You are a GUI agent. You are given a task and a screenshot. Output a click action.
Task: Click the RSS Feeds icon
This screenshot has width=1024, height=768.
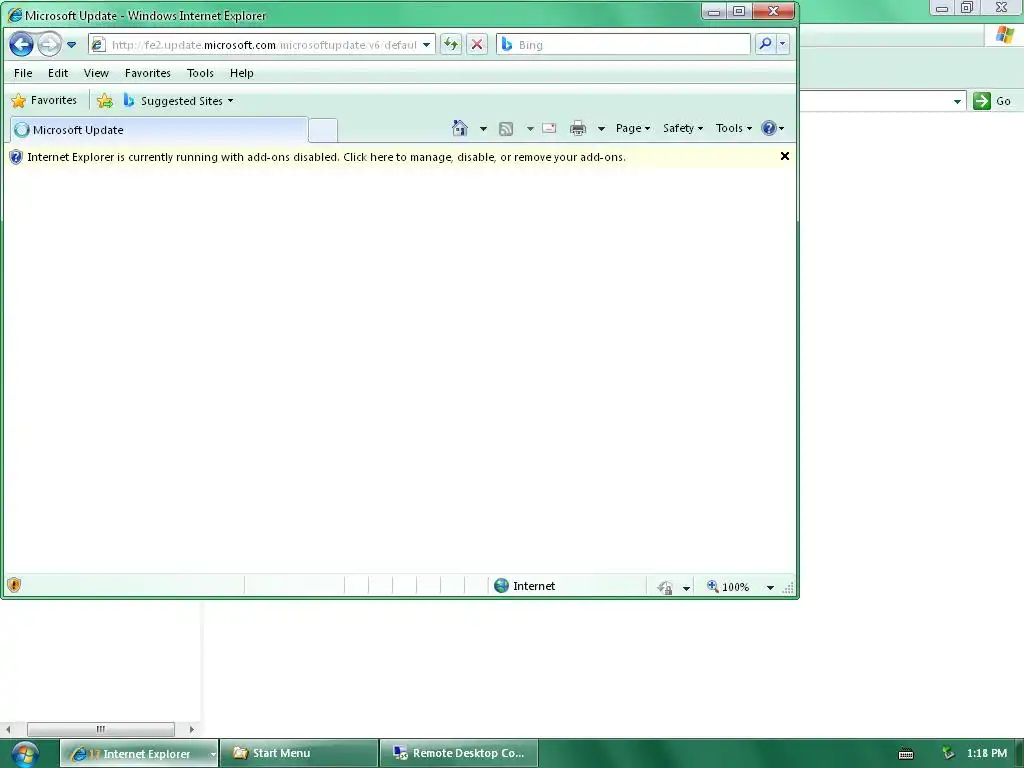tap(506, 129)
